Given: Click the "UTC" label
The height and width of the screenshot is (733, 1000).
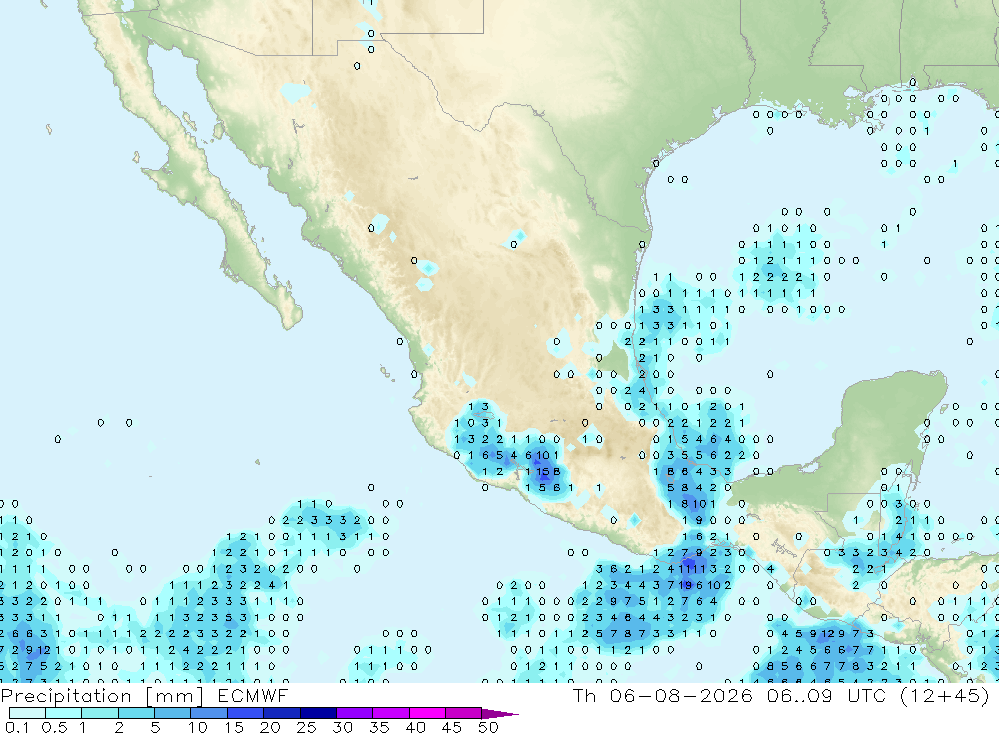Looking at the screenshot, I should point(867,695).
